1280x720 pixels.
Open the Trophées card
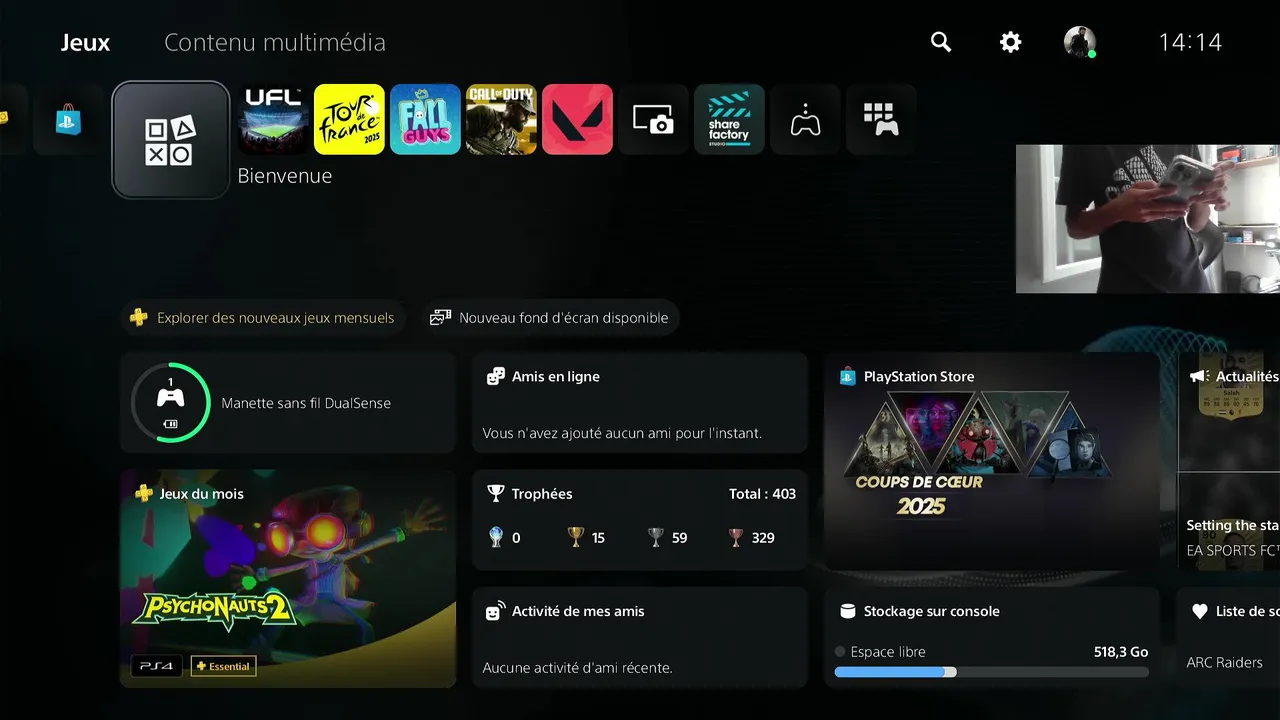[640, 520]
